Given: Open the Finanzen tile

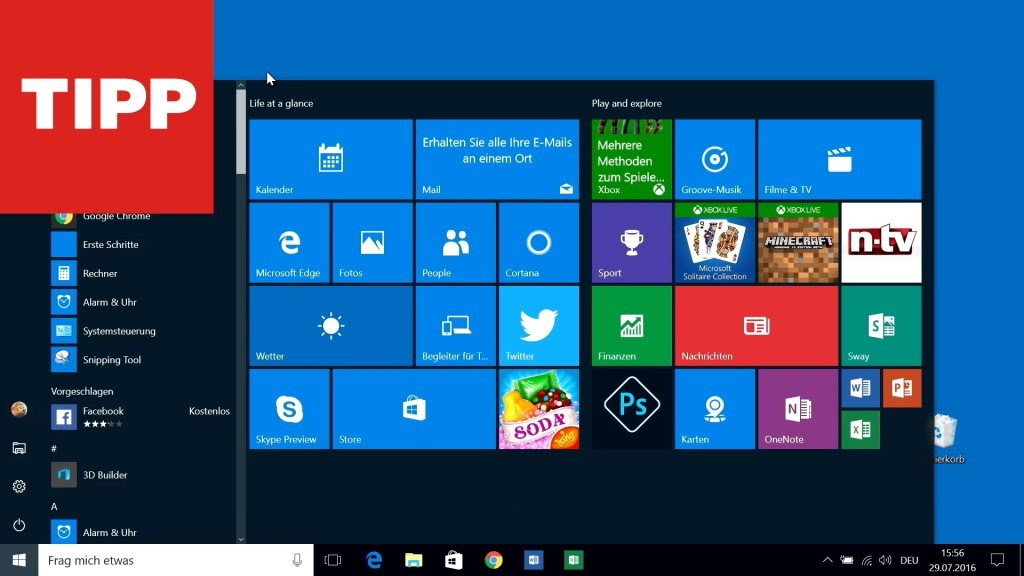Looking at the screenshot, I should pos(632,326).
